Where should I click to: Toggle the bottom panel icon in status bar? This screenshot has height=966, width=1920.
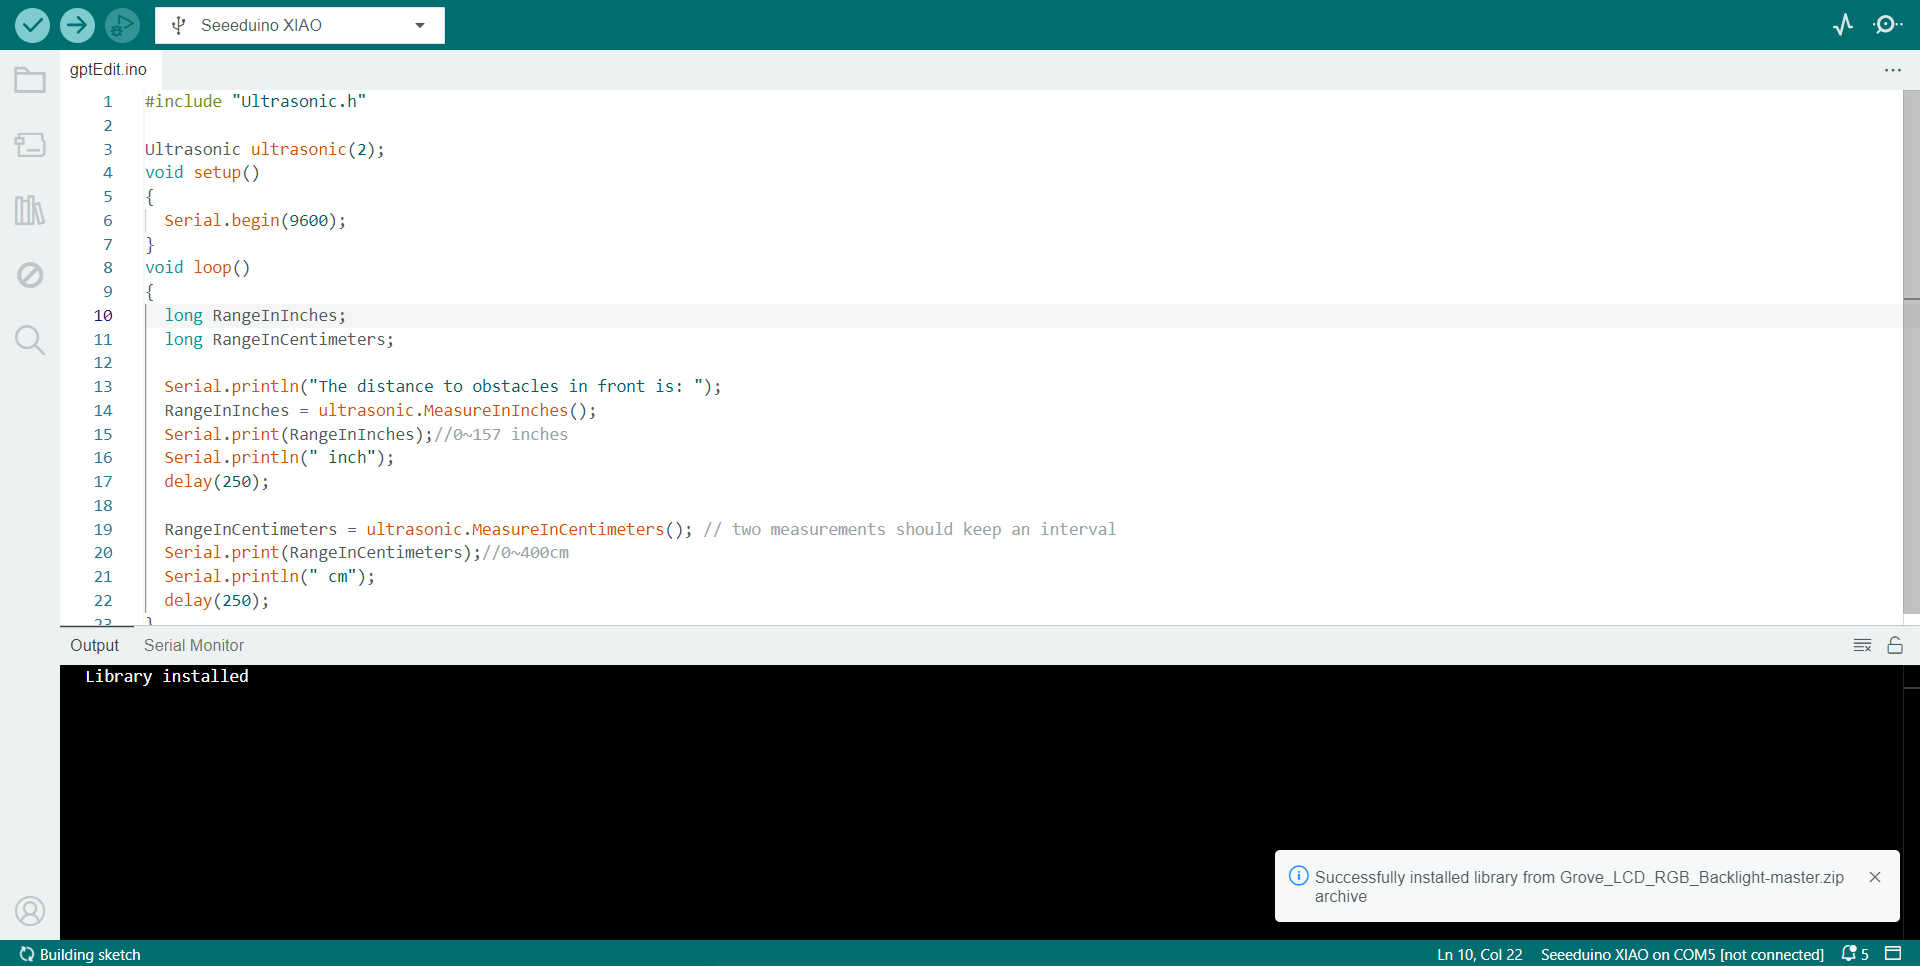[1893, 953]
